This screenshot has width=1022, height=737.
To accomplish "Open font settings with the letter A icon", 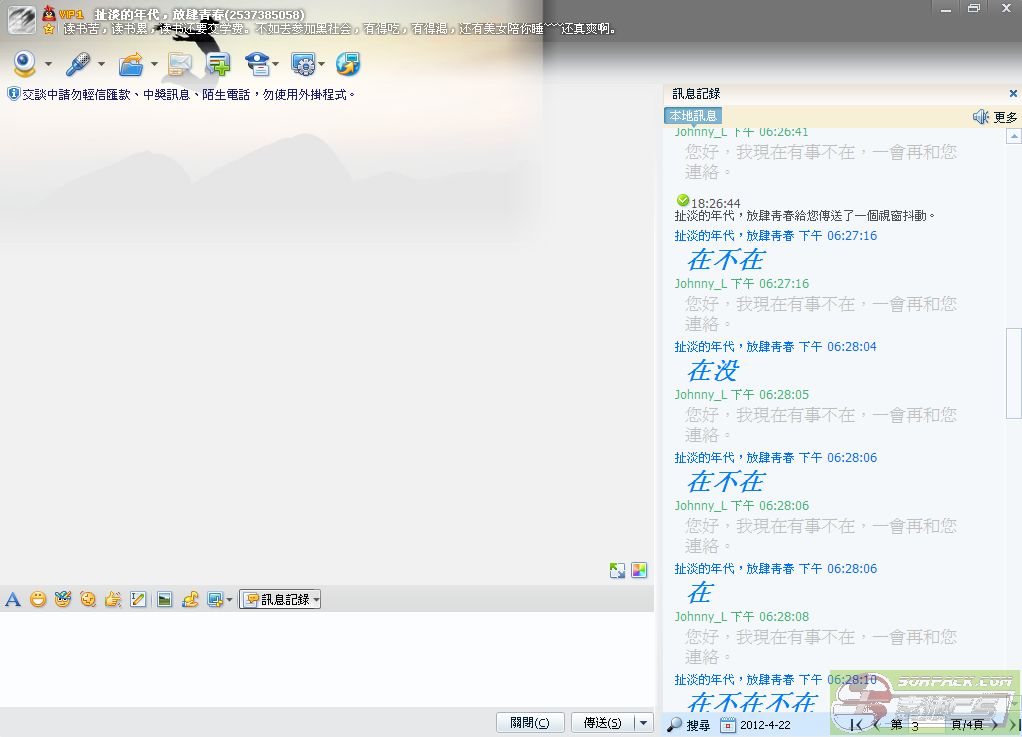I will pyautogui.click(x=13, y=600).
